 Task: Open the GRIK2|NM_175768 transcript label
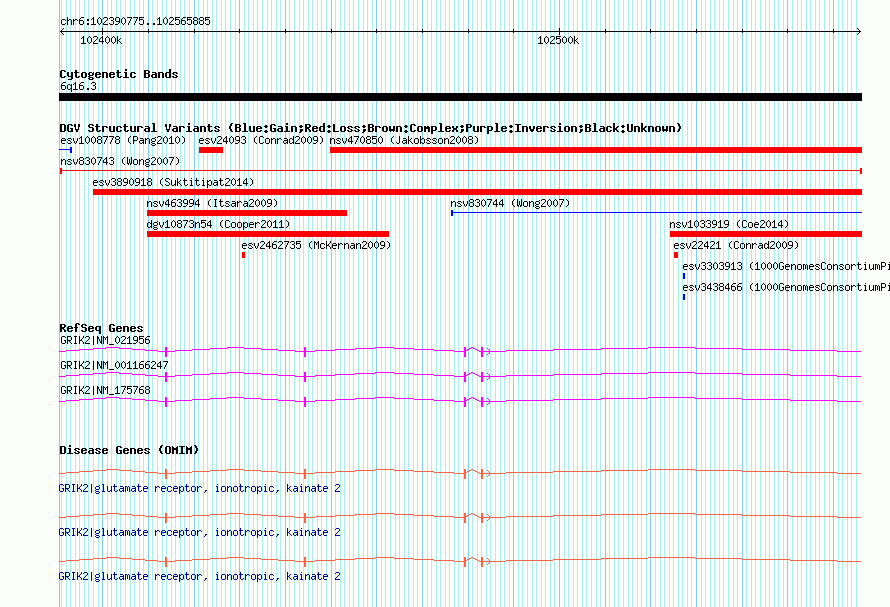click(x=105, y=390)
